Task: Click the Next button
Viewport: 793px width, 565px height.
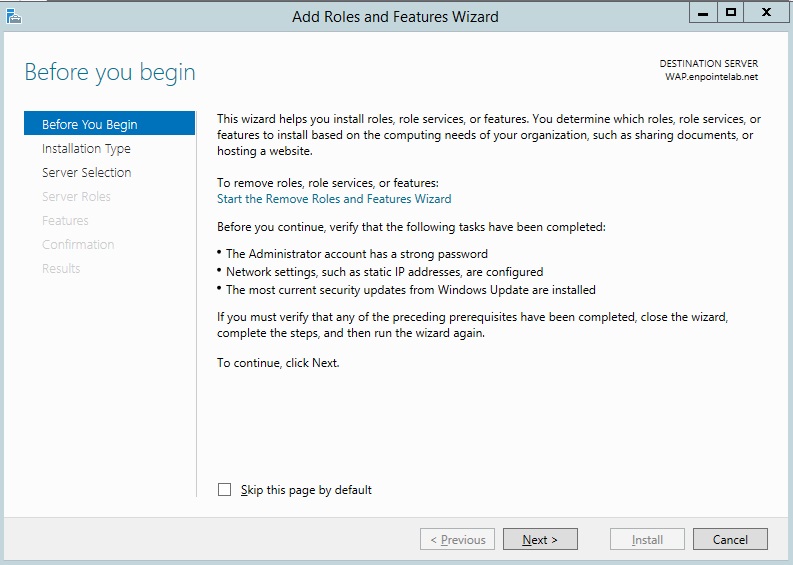Action: click(x=540, y=540)
